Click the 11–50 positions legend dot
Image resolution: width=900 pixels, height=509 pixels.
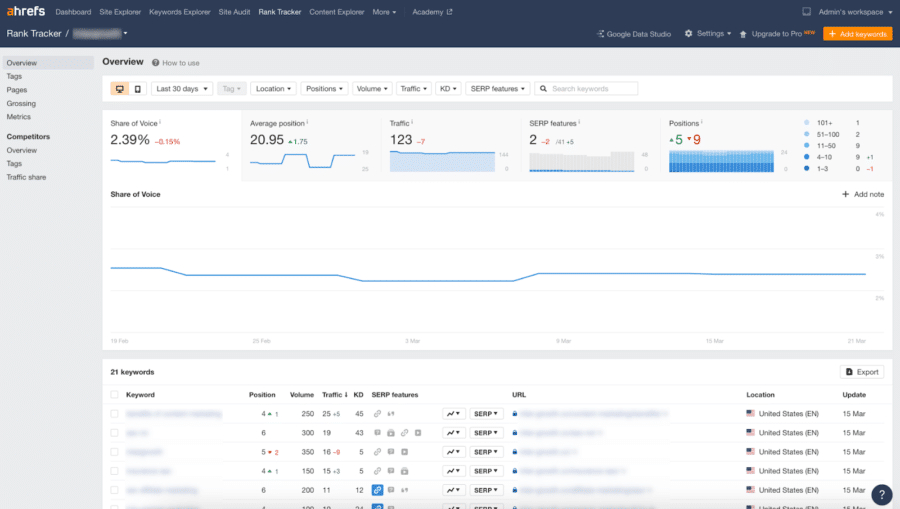tap(806, 146)
